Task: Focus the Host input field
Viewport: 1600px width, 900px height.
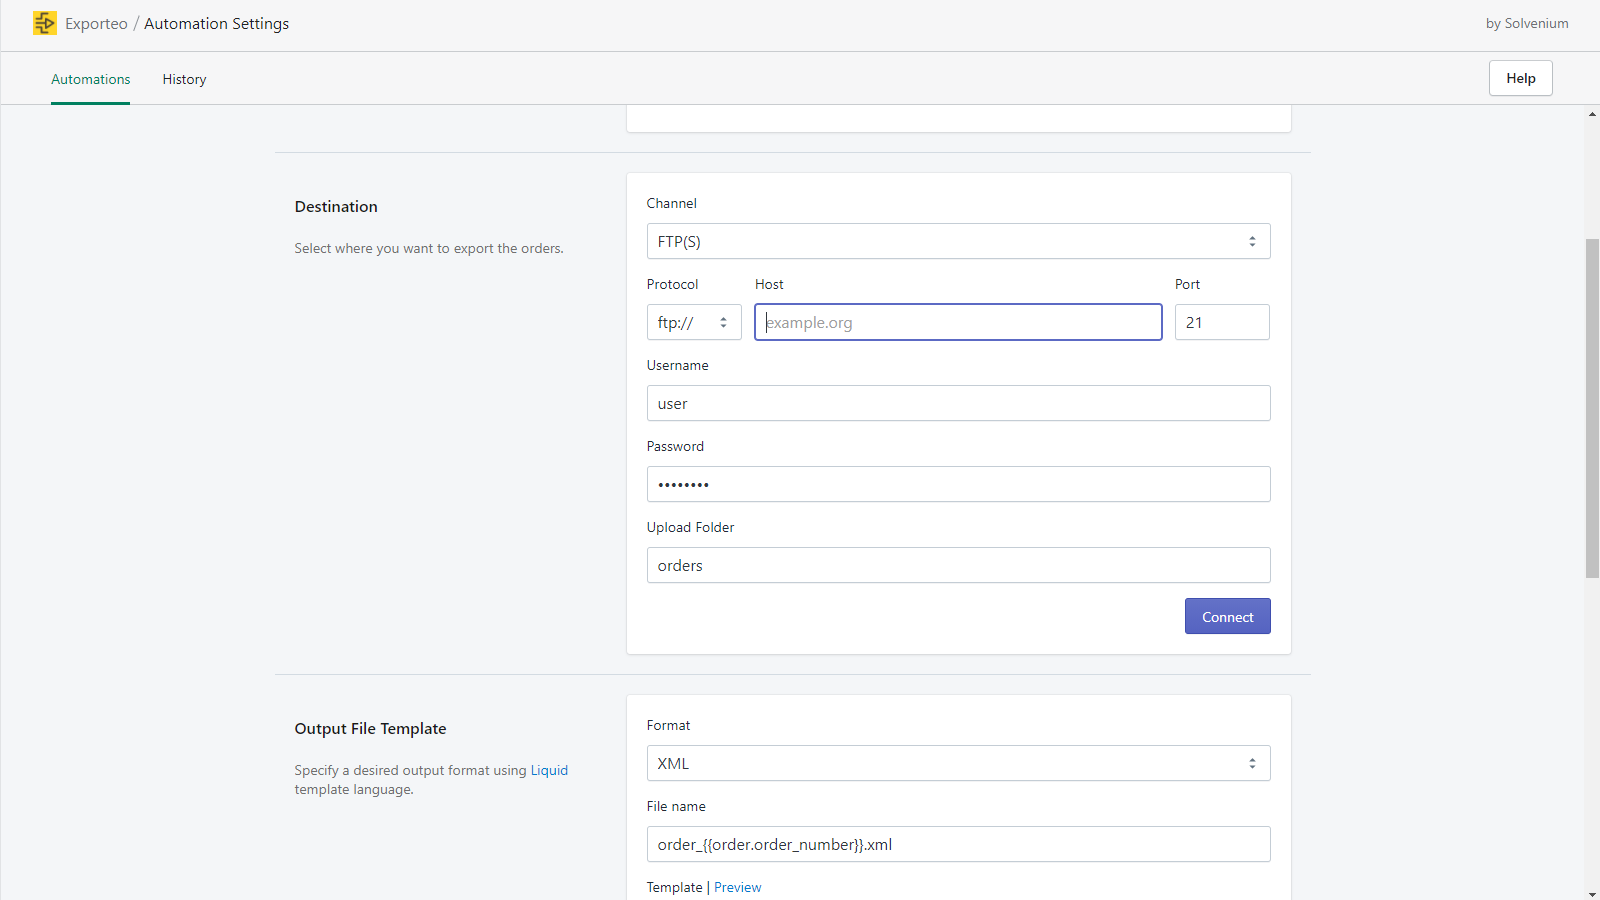Action: point(957,322)
